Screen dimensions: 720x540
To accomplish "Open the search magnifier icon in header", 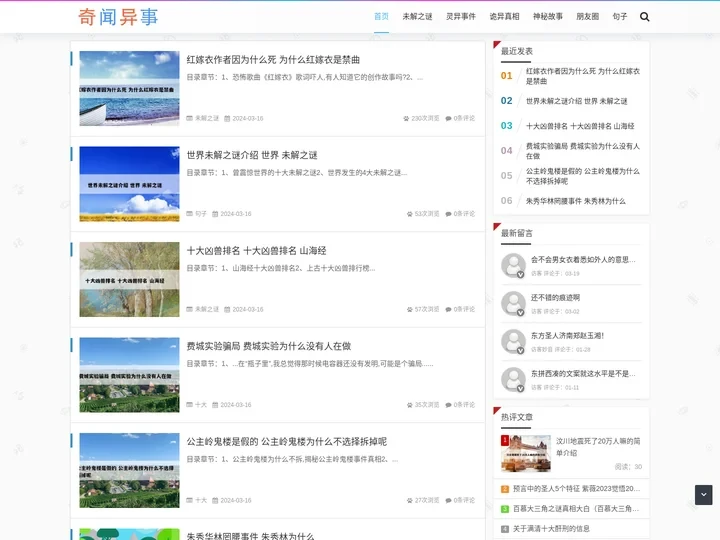I will (644, 17).
